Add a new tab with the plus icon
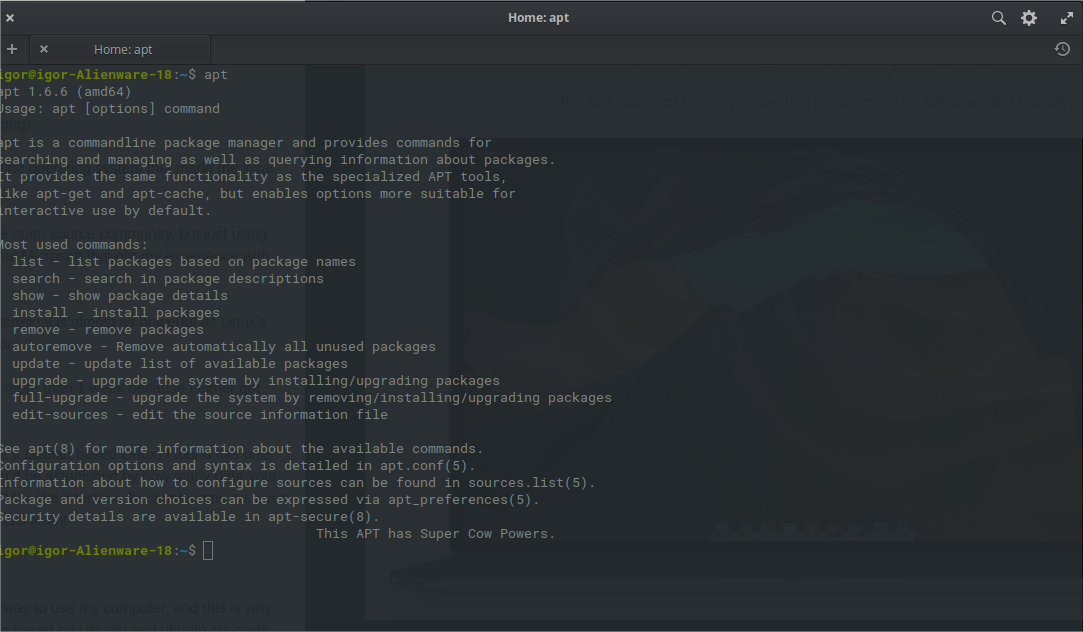The width and height of the screenshot is (1083, 632). point(12,49)
